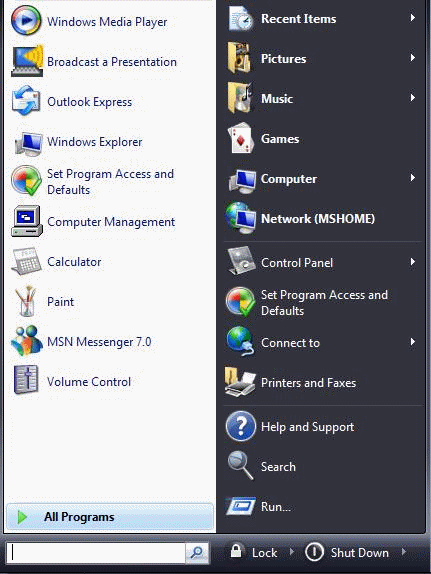Click the Run... icon
The image size is (431, 574).
point(241,506)
